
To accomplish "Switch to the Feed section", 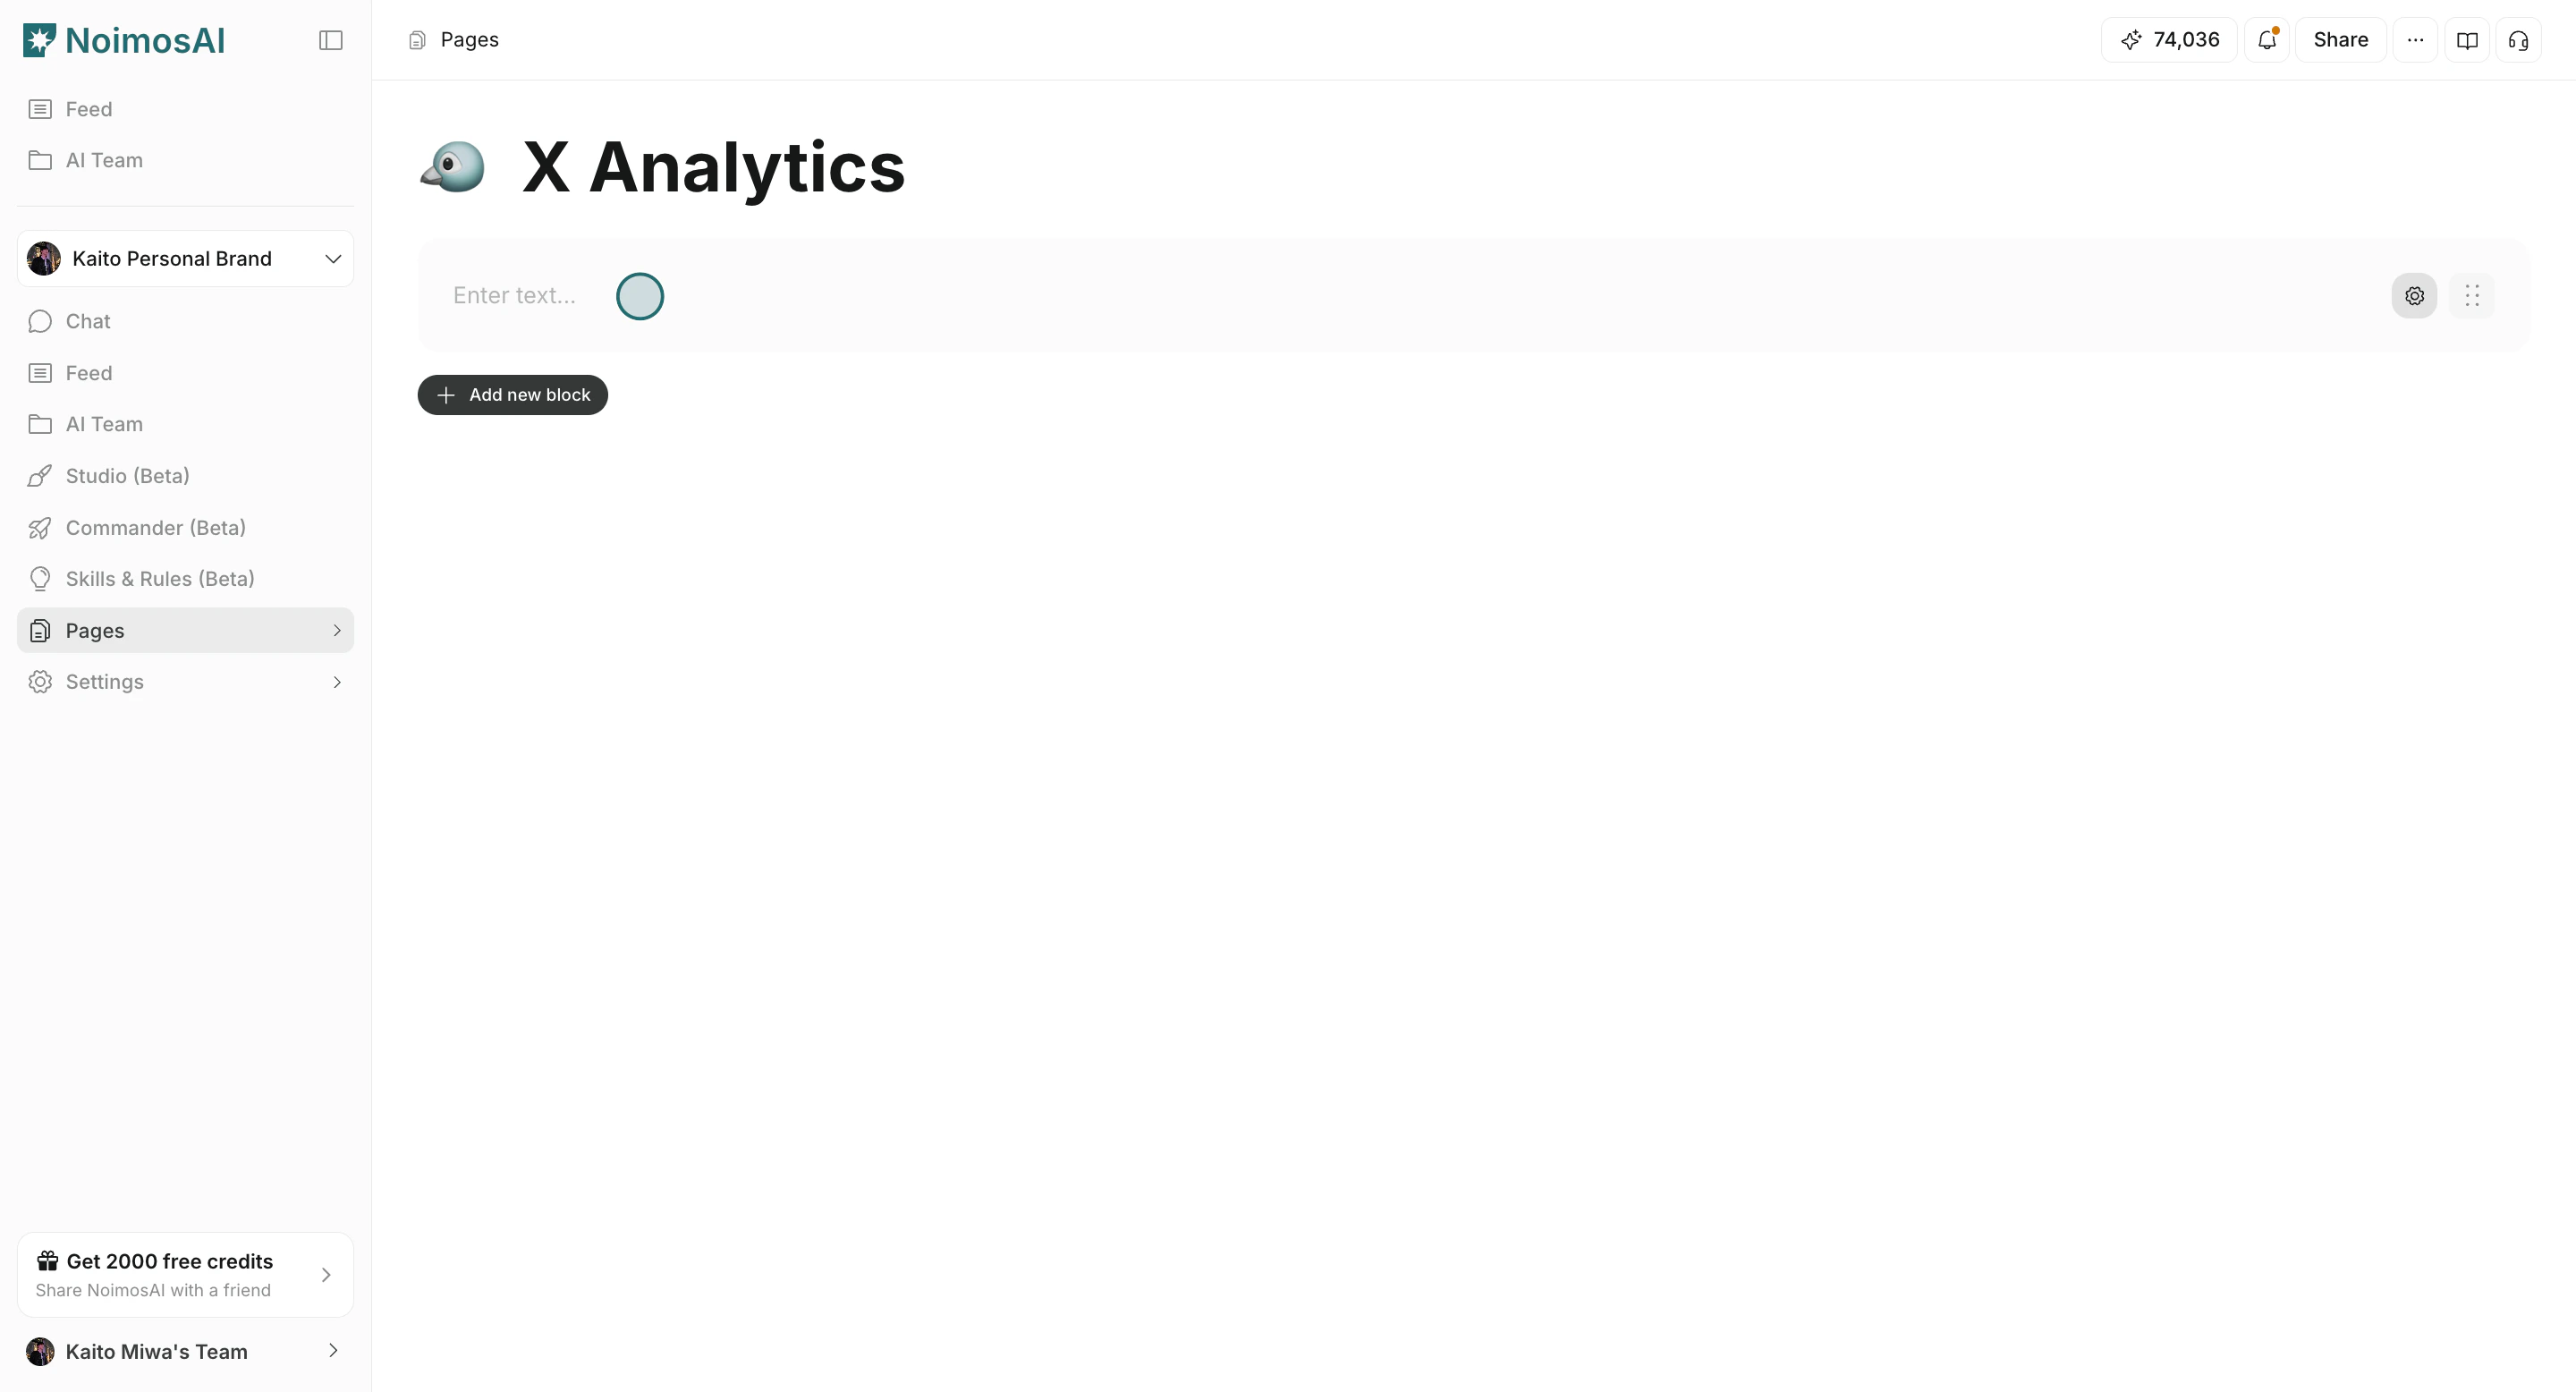I will 89,372.
